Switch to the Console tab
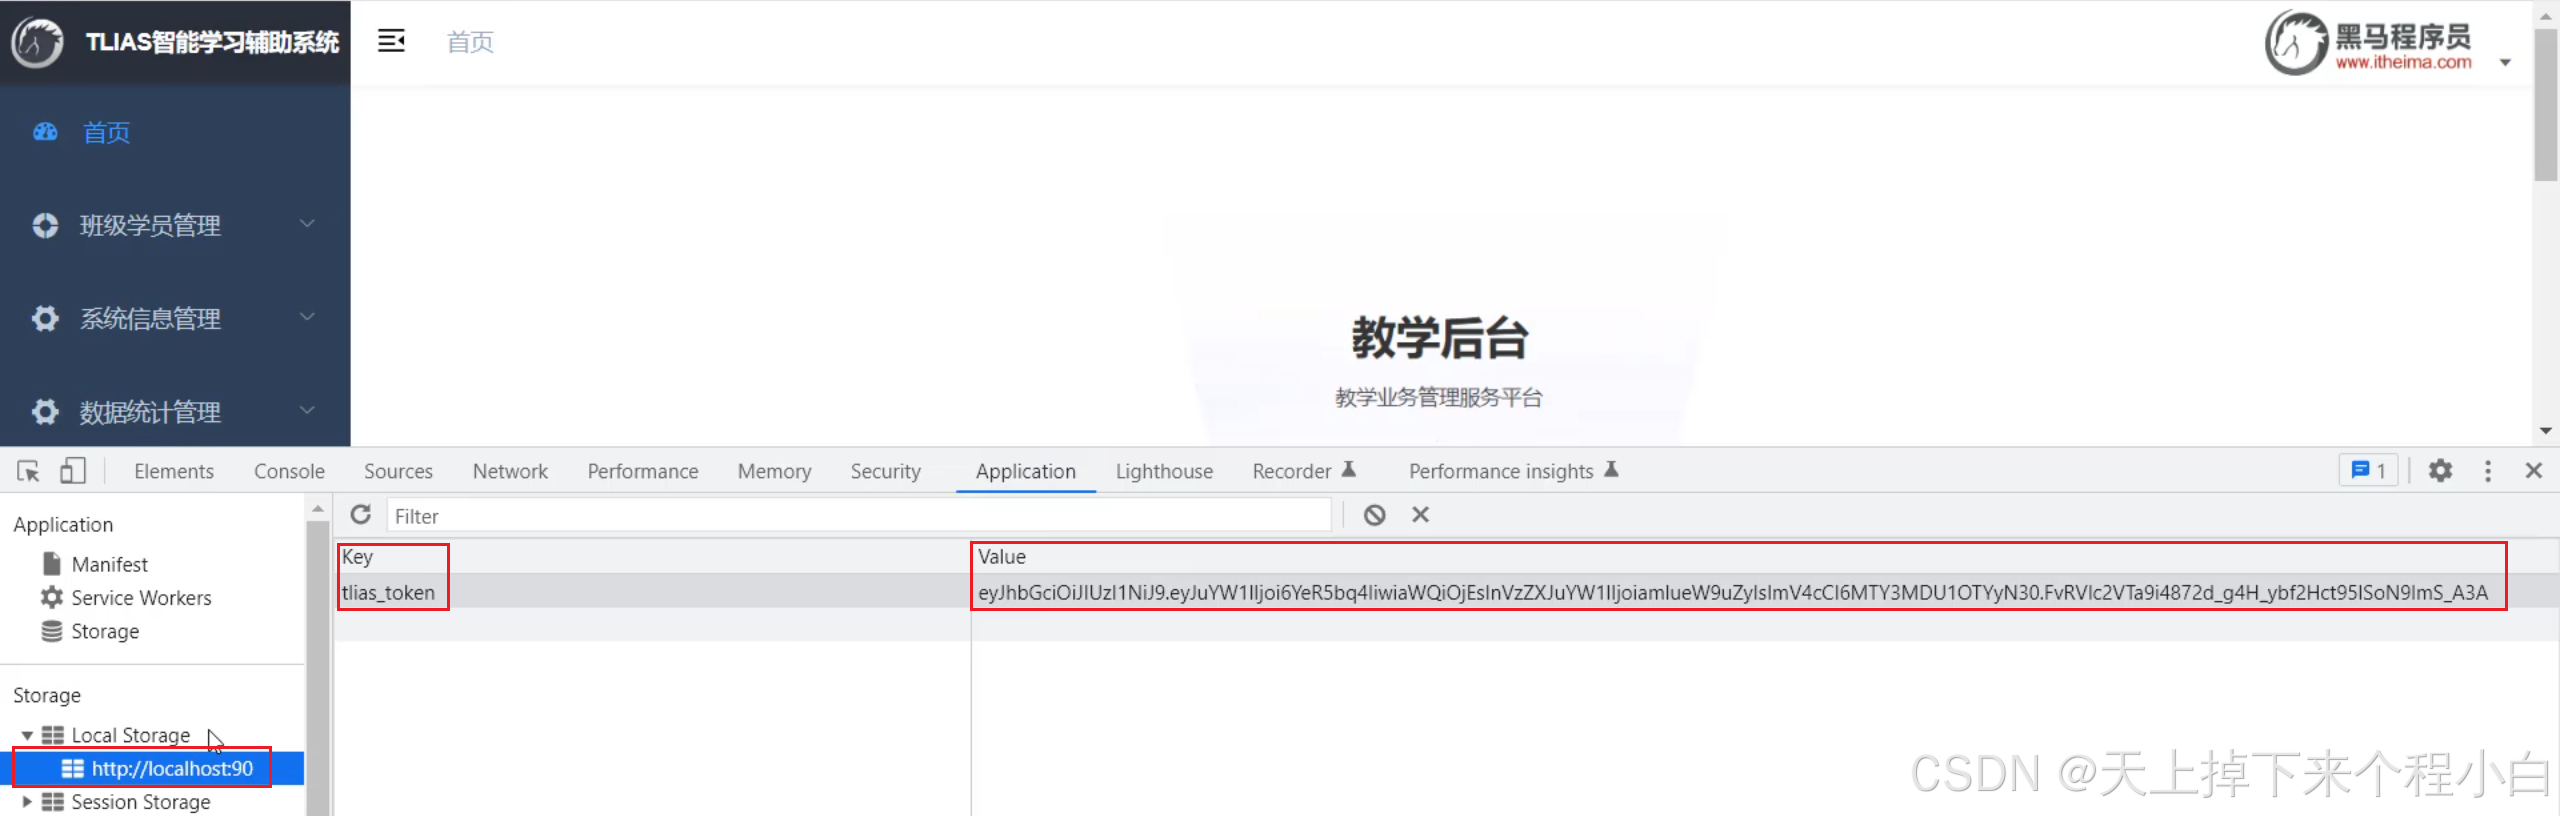2560x816 pixels. pyautogui.click(x=289, y=471)
